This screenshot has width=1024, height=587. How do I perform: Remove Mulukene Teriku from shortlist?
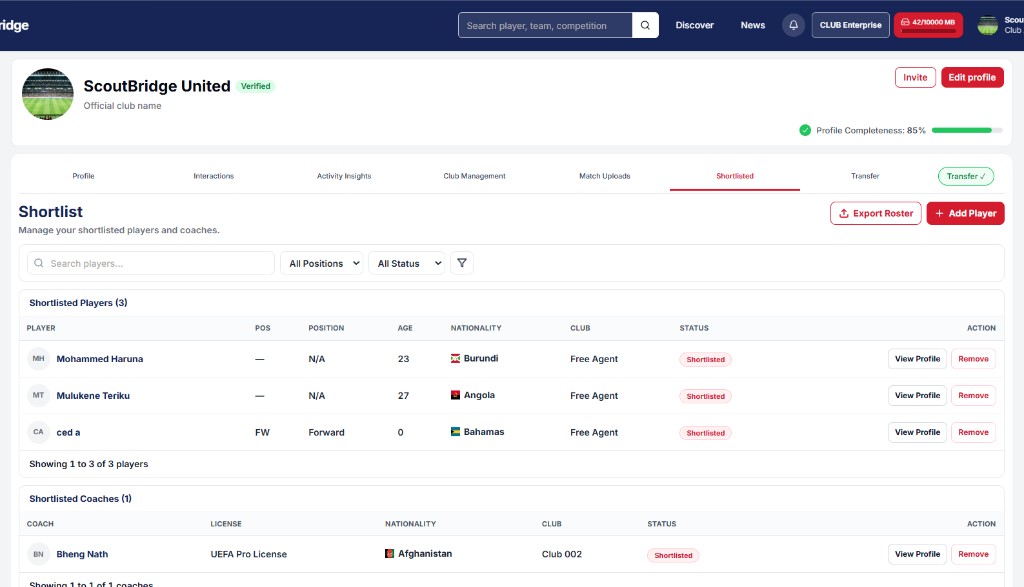click(x=973, y=395)
